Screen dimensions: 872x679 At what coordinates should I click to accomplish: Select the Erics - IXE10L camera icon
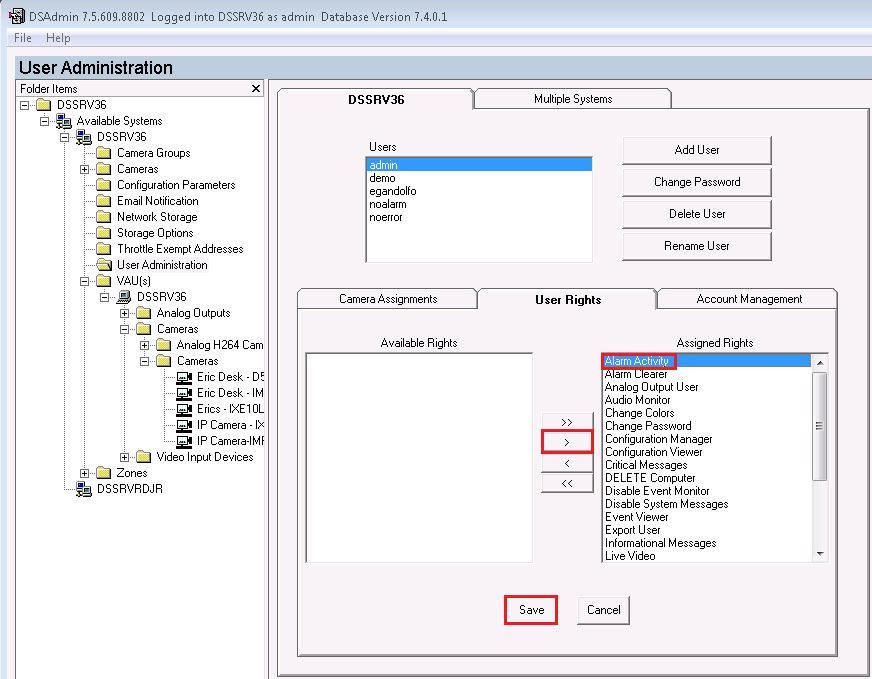183,409
